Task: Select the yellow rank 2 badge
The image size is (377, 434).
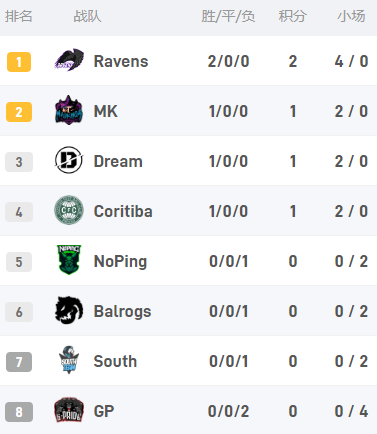Action: [x=19, y=112]
